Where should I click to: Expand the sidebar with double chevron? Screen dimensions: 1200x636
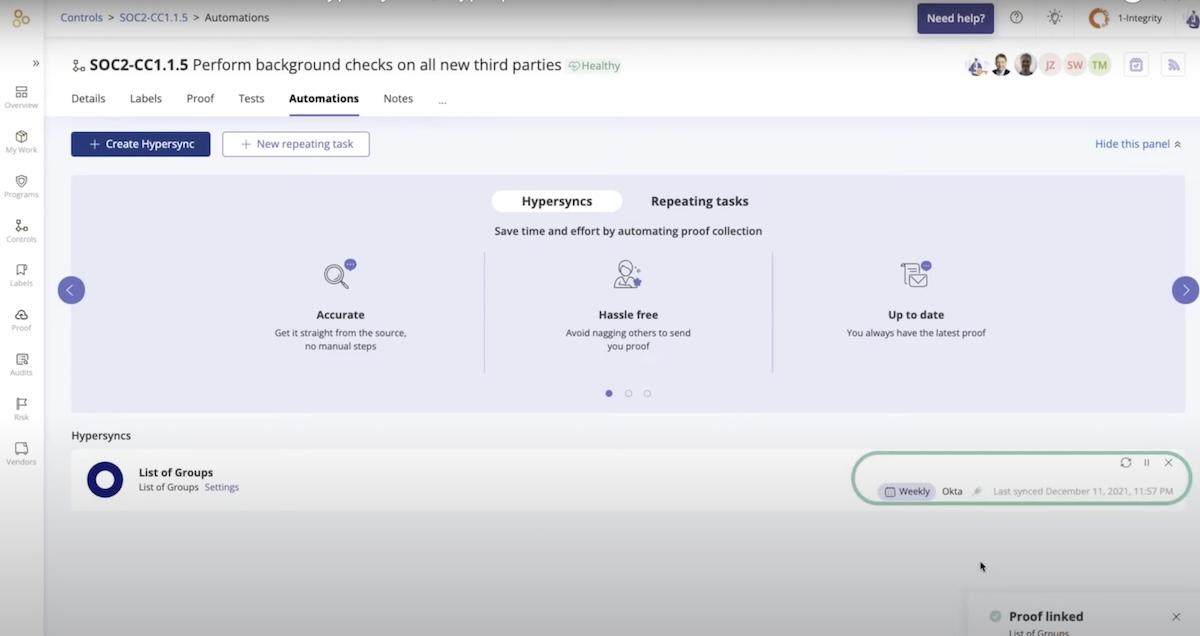pyautogui.click(x=36, y=63)
